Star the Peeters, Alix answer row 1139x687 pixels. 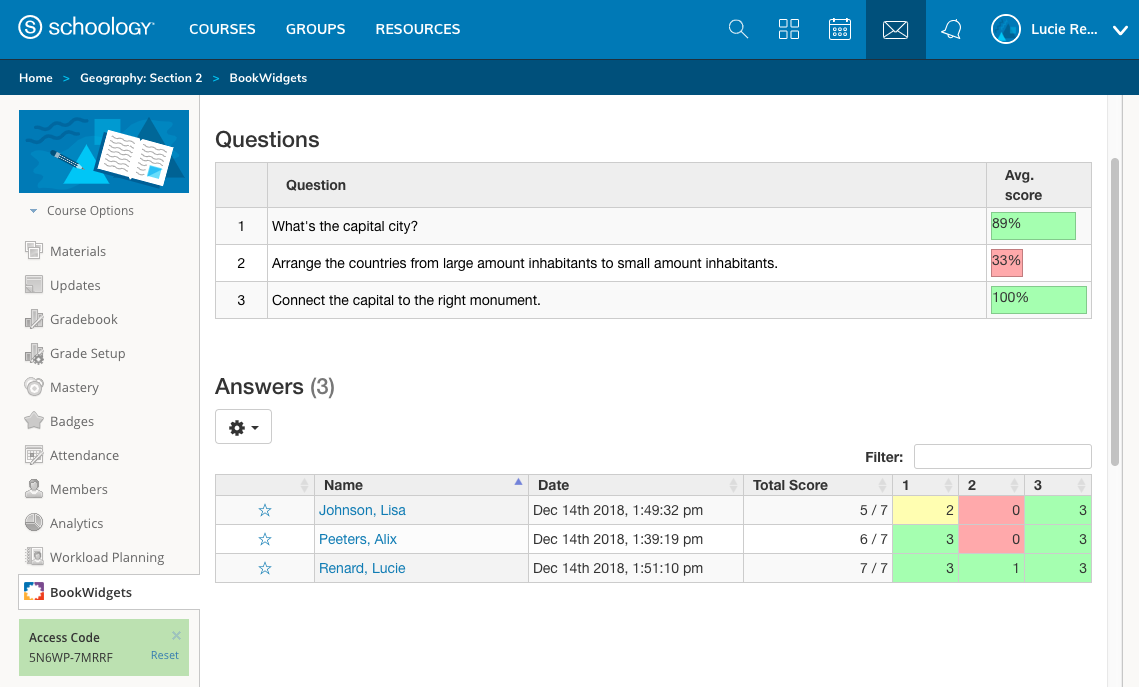[x=265, y=539]
